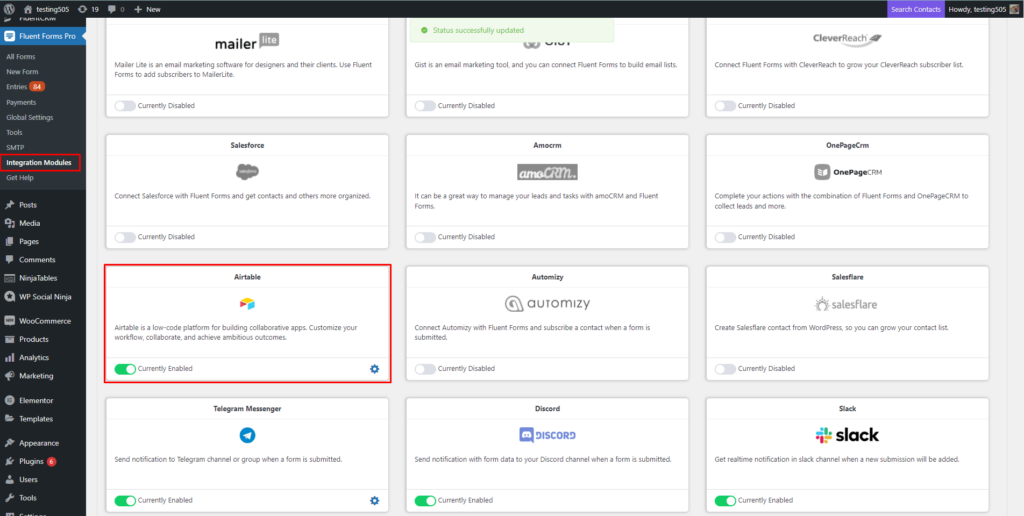This screenshot has width=1024, height=516.
Task: Open Templates menu in sidebar
Action: point(37,419)
